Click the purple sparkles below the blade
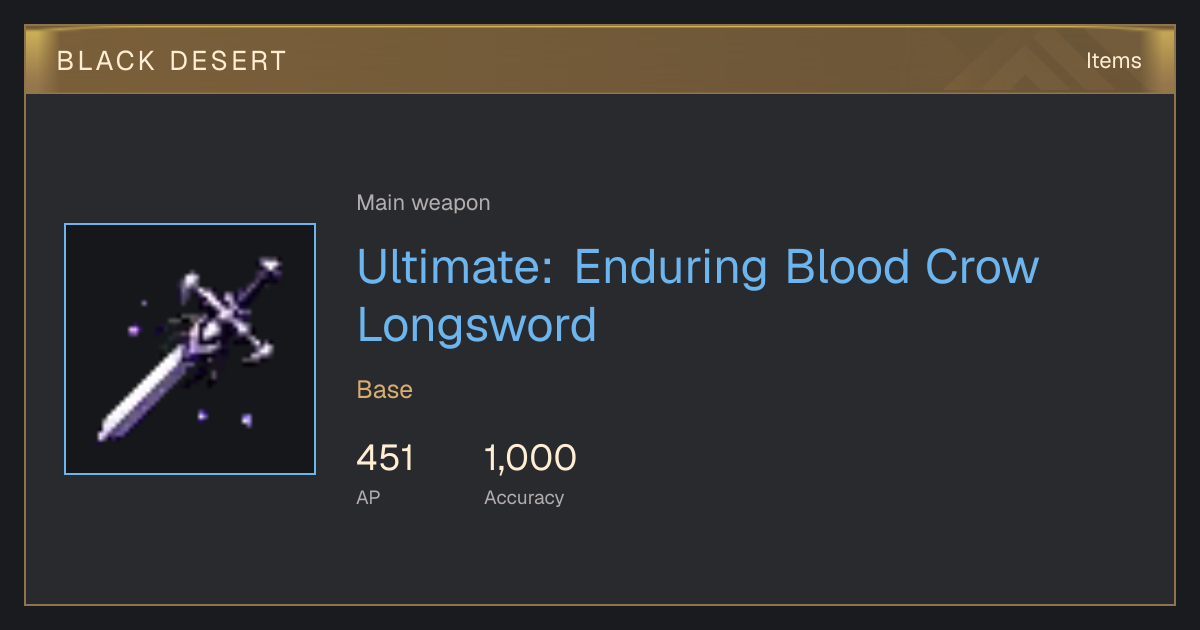Viewport: 1200px width, 630px height. tap(224, 417)
